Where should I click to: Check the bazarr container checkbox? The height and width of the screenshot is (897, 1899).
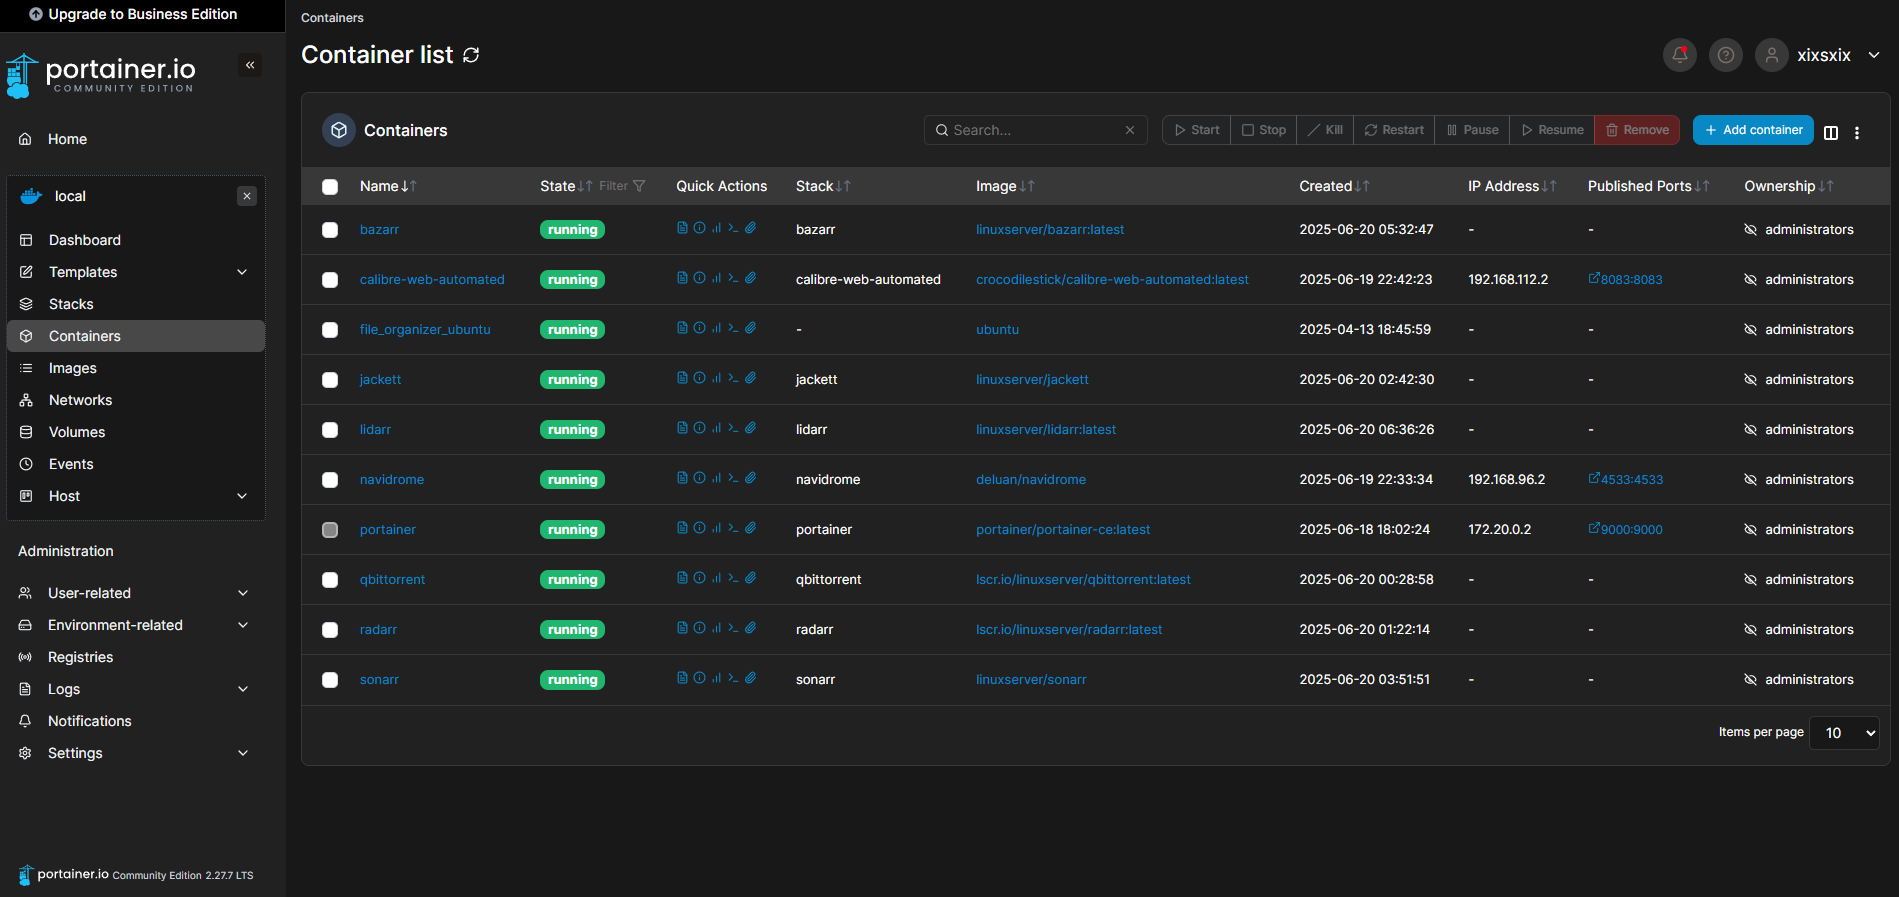[x=330, y=230]
